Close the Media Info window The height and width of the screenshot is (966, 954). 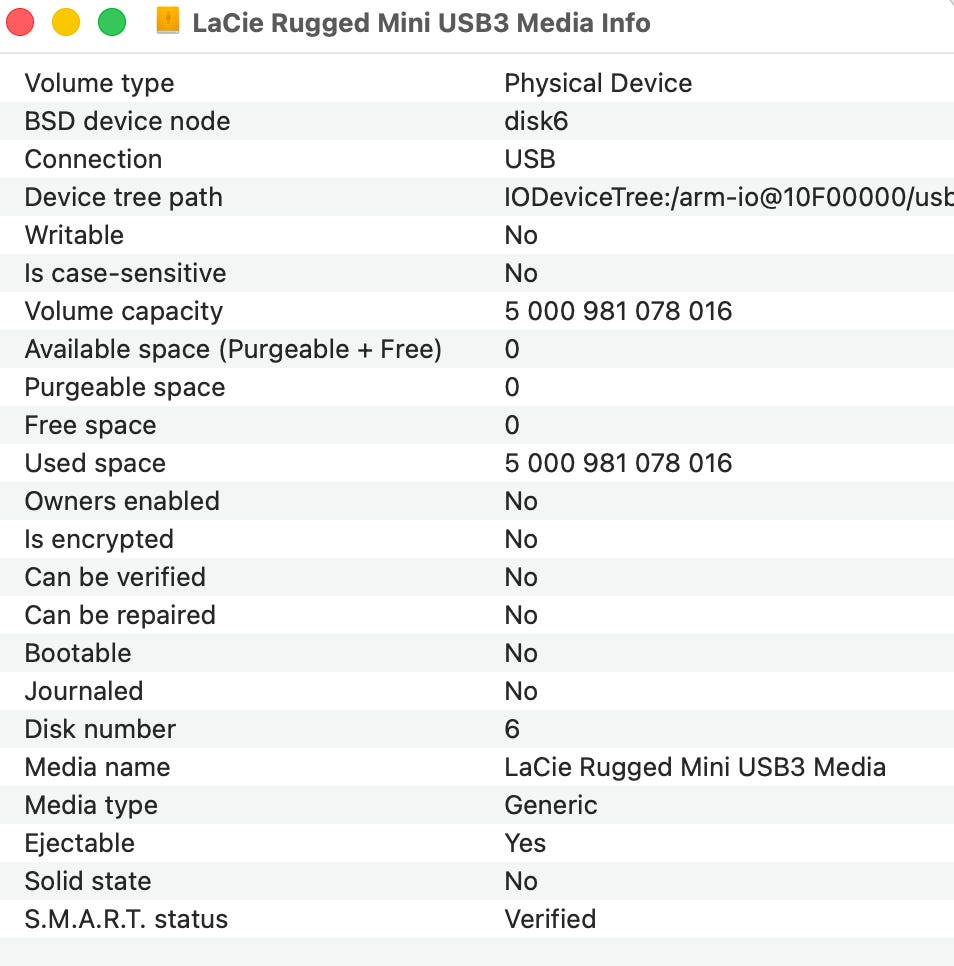coord(20,22)
